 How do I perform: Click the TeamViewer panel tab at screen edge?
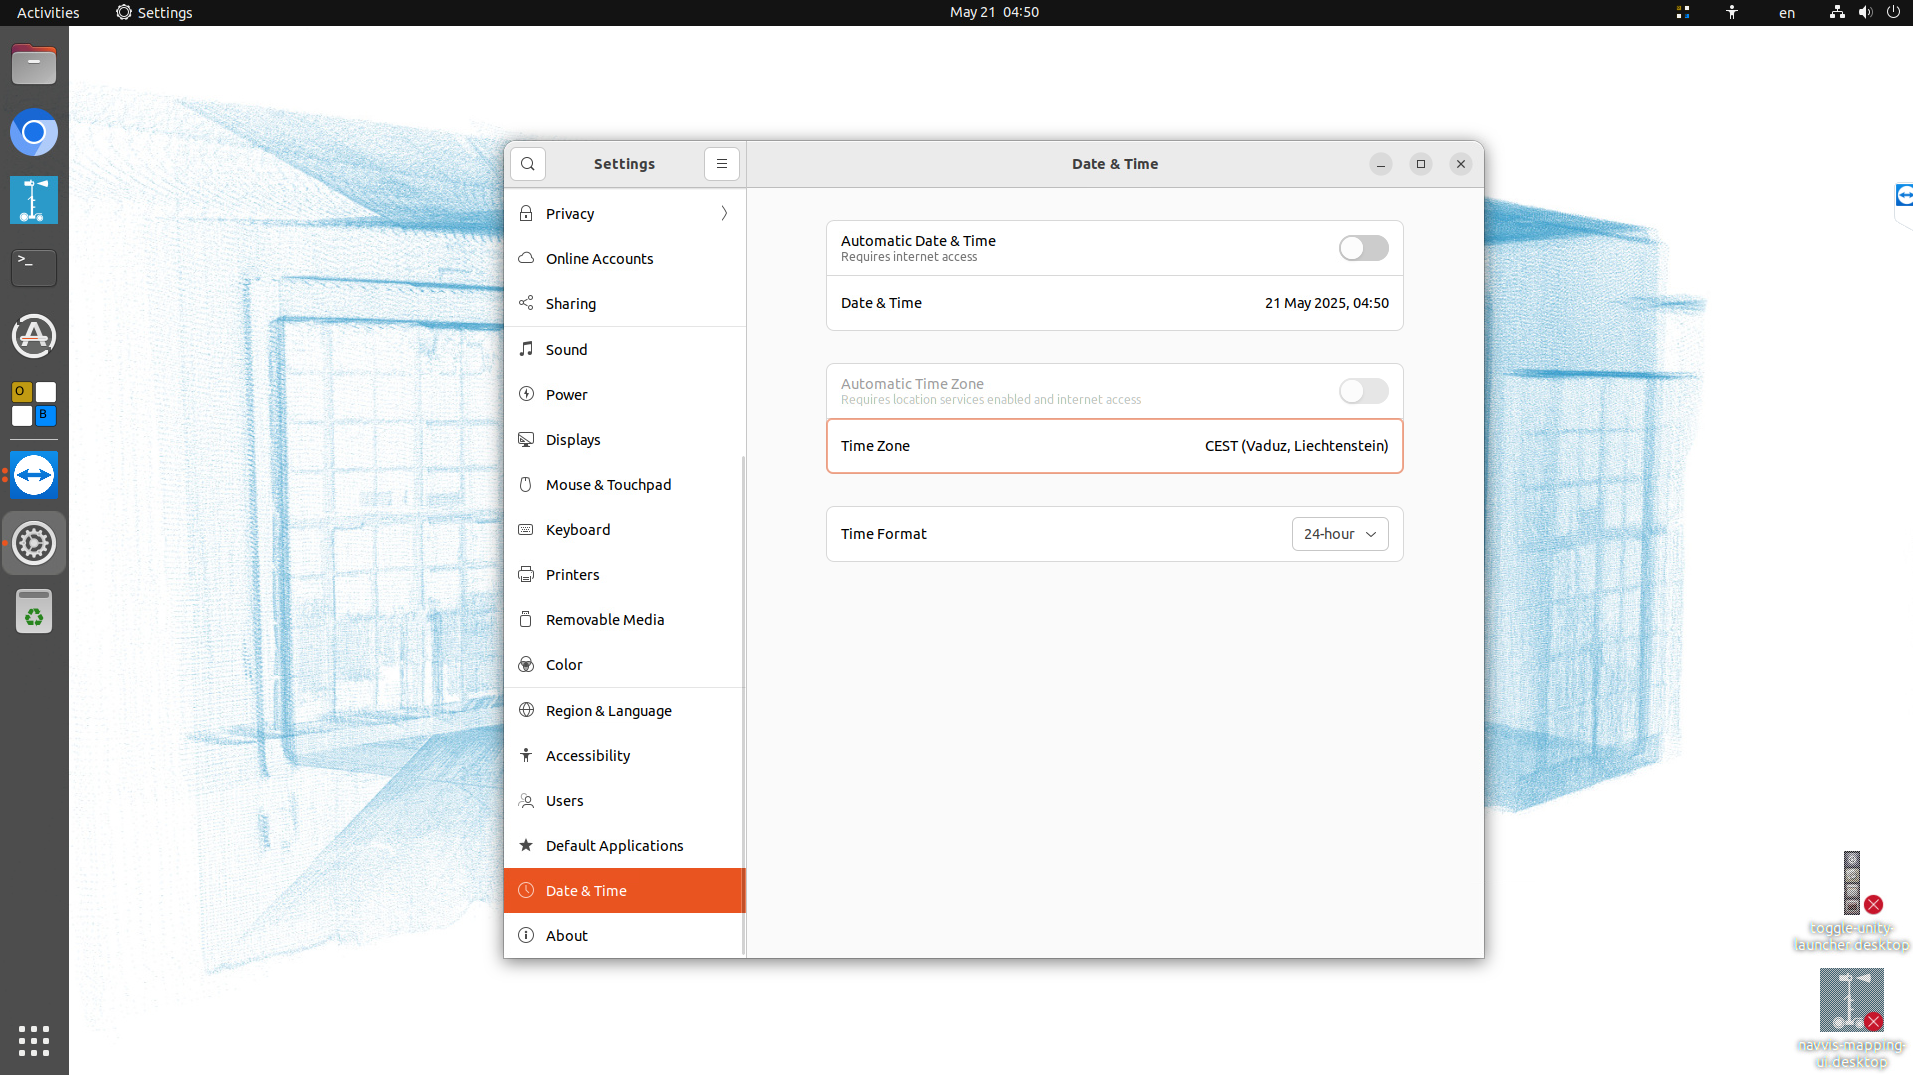(x=1904, y=196)
